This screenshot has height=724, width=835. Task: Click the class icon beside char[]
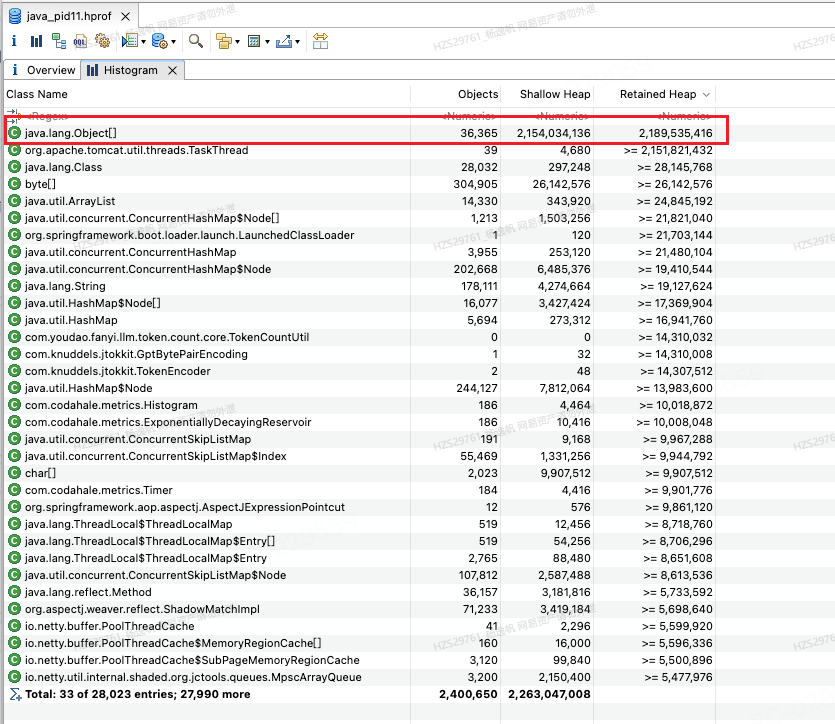(14, 473)
